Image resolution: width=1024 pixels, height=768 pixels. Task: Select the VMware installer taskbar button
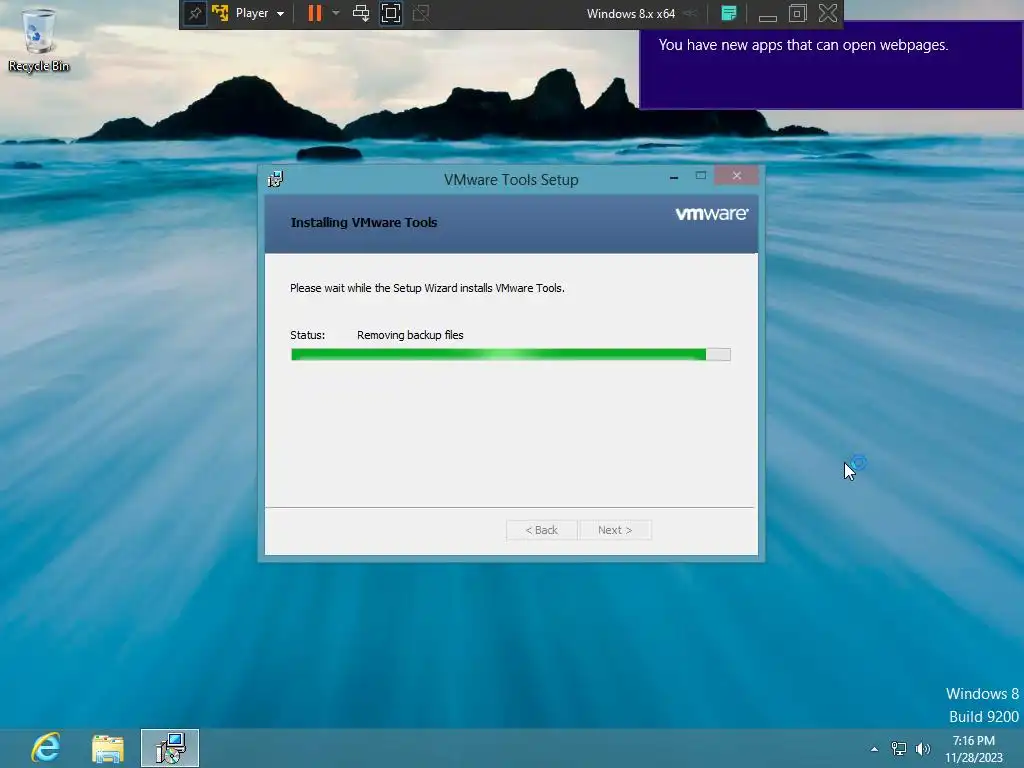pyautogui.click(x=170, y=748)
